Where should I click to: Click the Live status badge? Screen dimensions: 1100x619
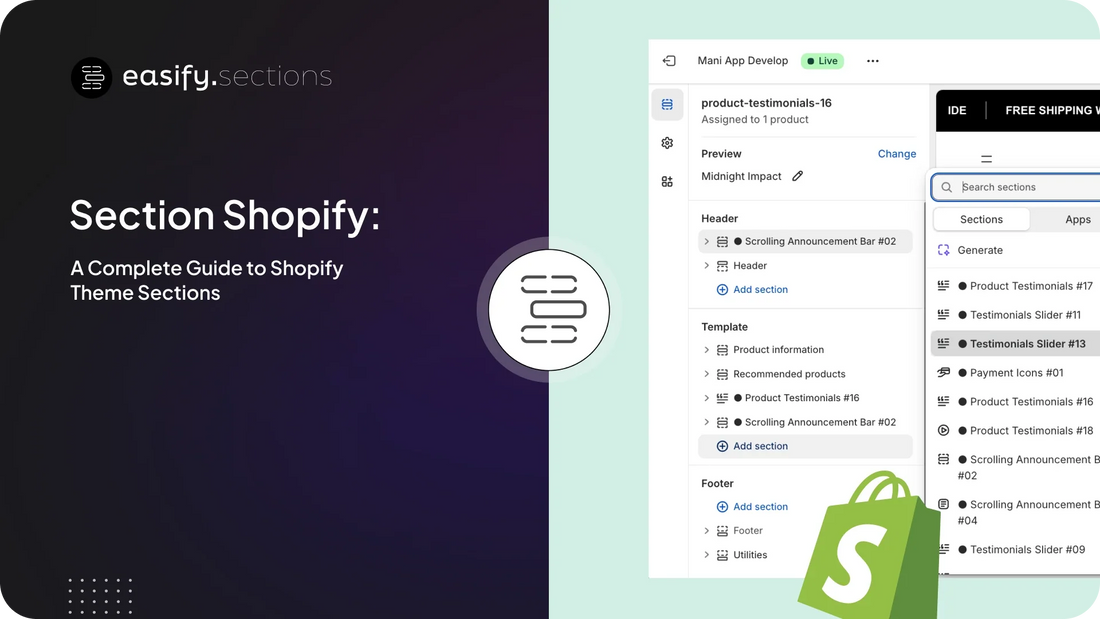coord(822,61)
